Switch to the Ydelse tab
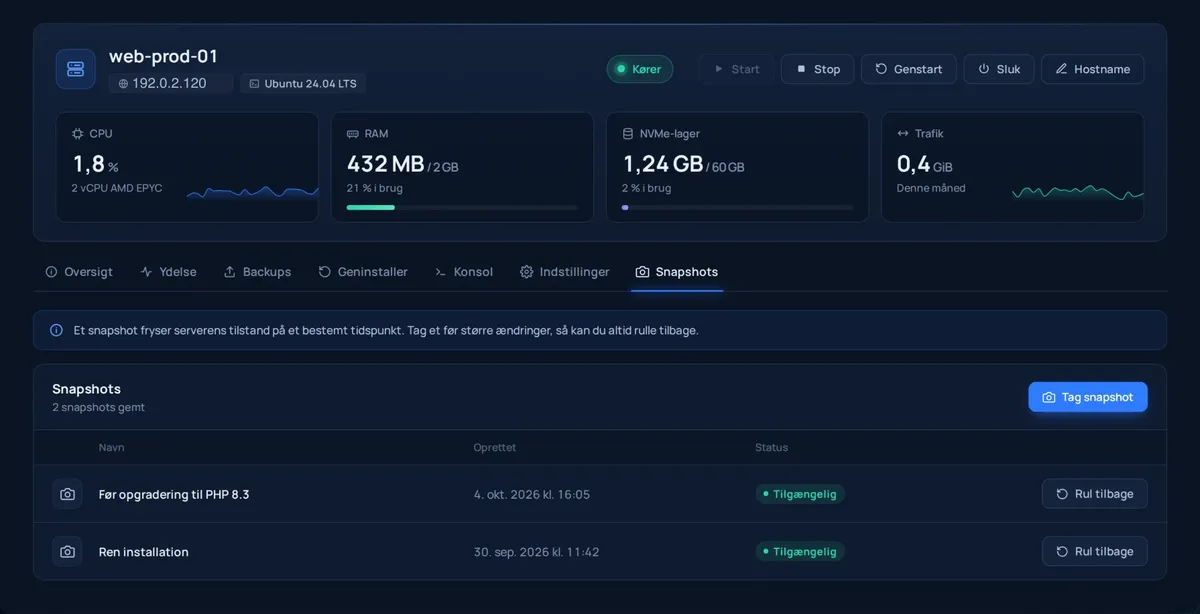1200x614 pixels. click(x=168, y=272)
